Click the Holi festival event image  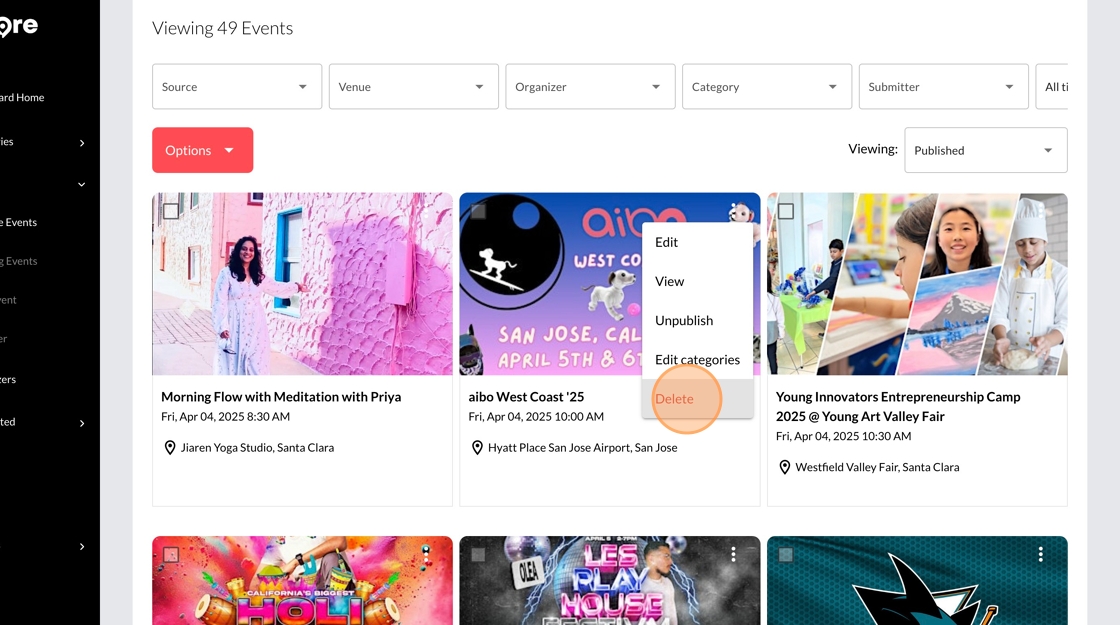click(x=302, y=581)
